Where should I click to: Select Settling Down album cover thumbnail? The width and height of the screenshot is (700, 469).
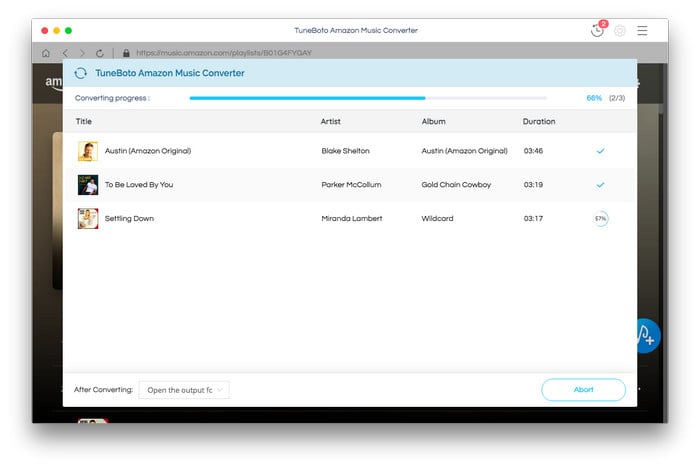[x=88, y=219]
